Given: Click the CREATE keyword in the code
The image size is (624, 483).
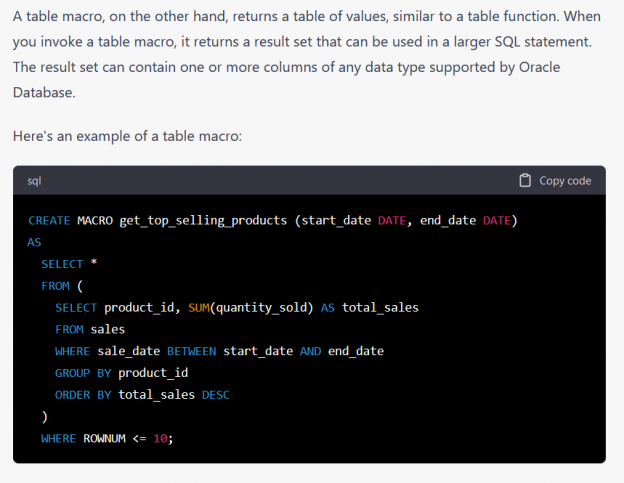Looking at the screenshot, I should [49, 220].
